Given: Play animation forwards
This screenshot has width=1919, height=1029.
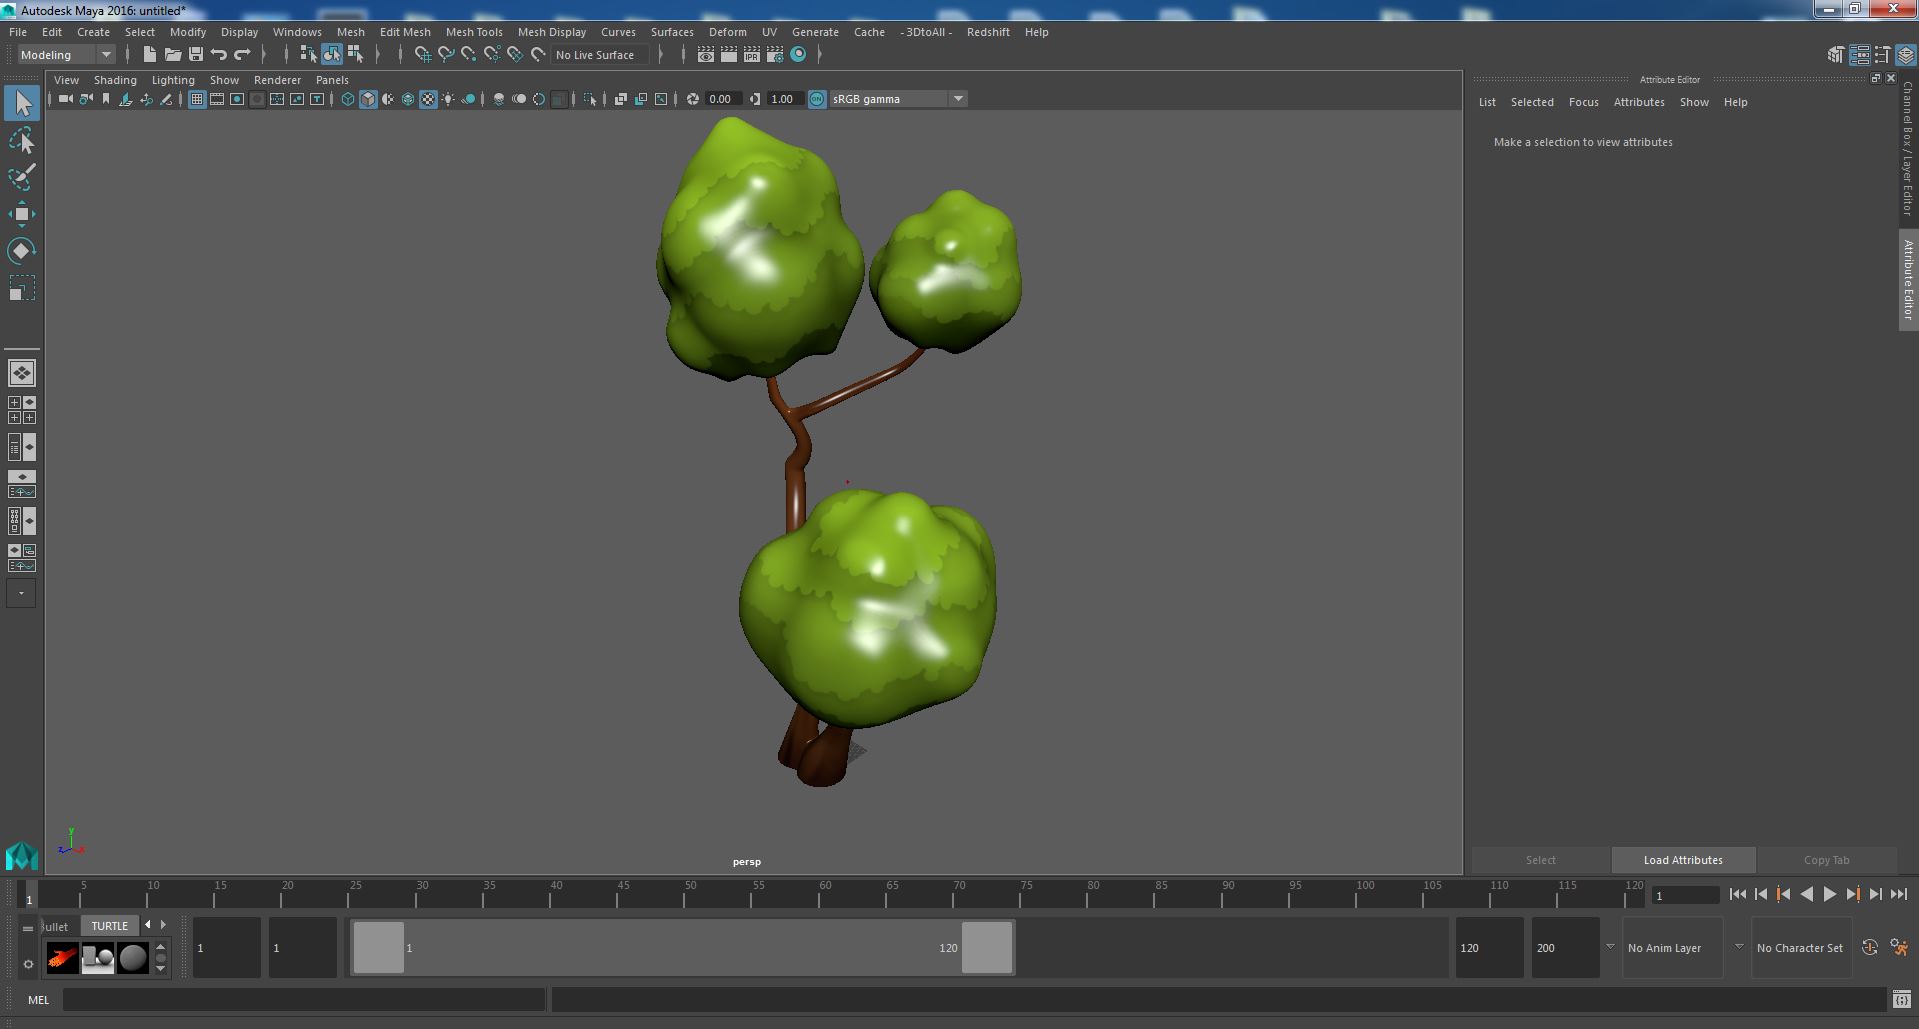Looking at the screenshot, I should click(1829, 895).
